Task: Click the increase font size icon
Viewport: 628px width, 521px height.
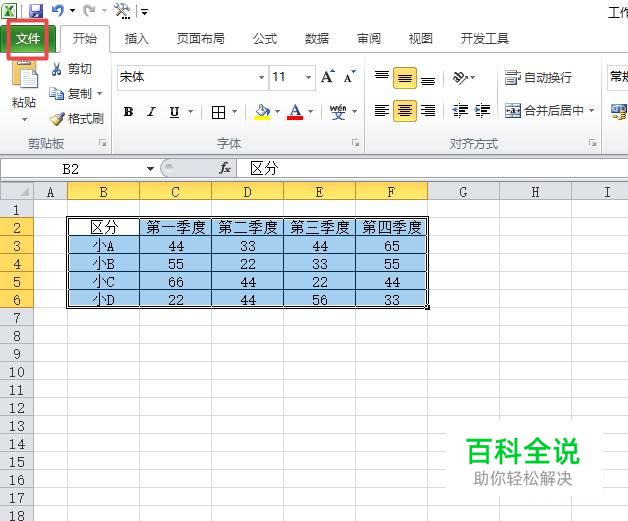Action: [328, 76]
